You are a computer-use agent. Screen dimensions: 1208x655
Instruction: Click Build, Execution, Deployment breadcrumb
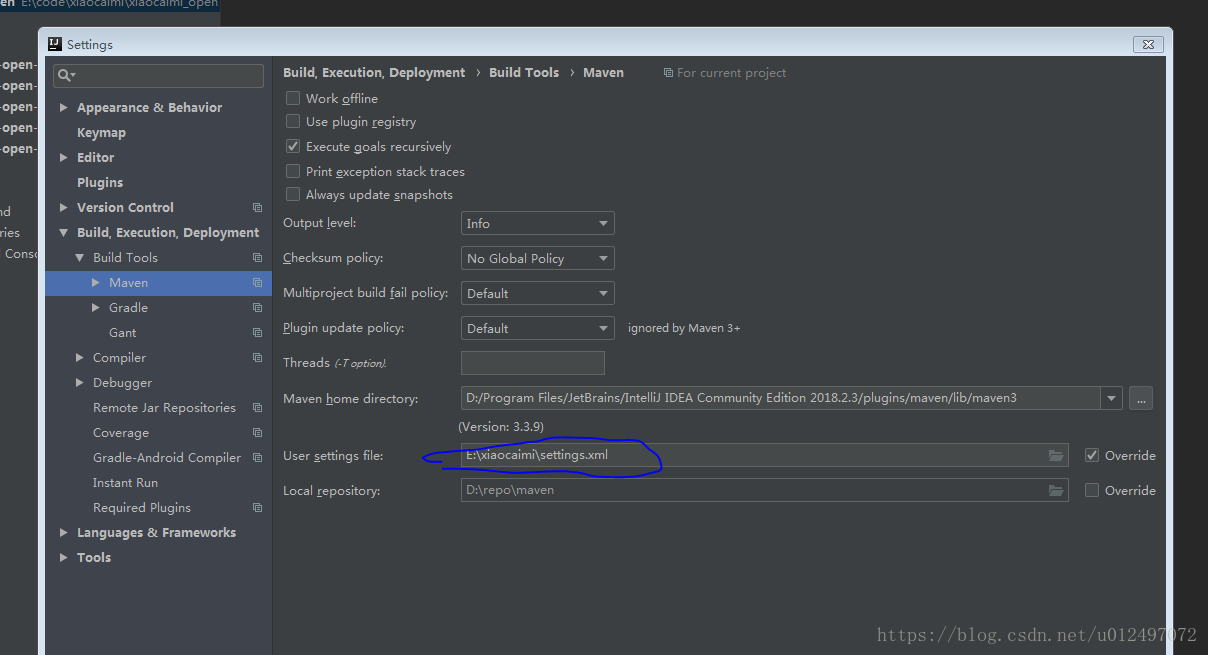coord(374,73)
